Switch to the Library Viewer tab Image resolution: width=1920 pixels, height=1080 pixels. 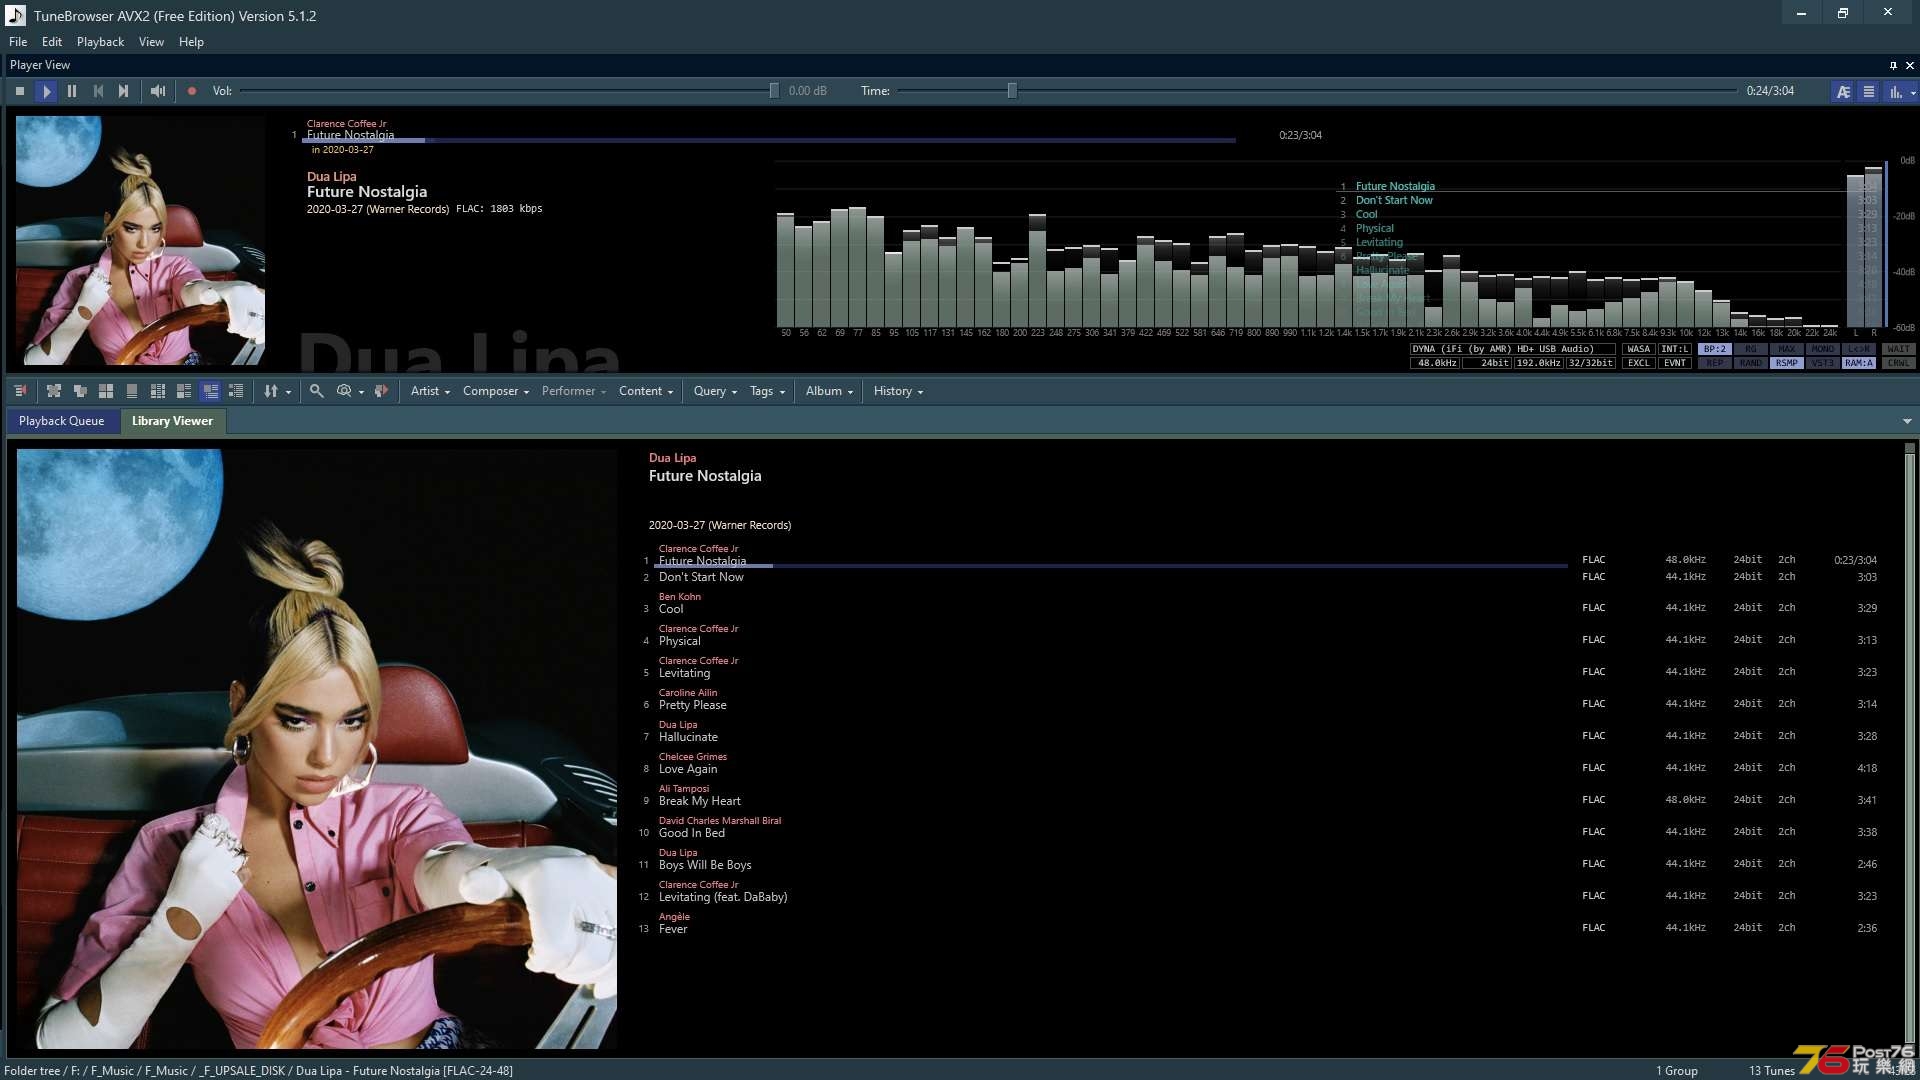point(172,421)
